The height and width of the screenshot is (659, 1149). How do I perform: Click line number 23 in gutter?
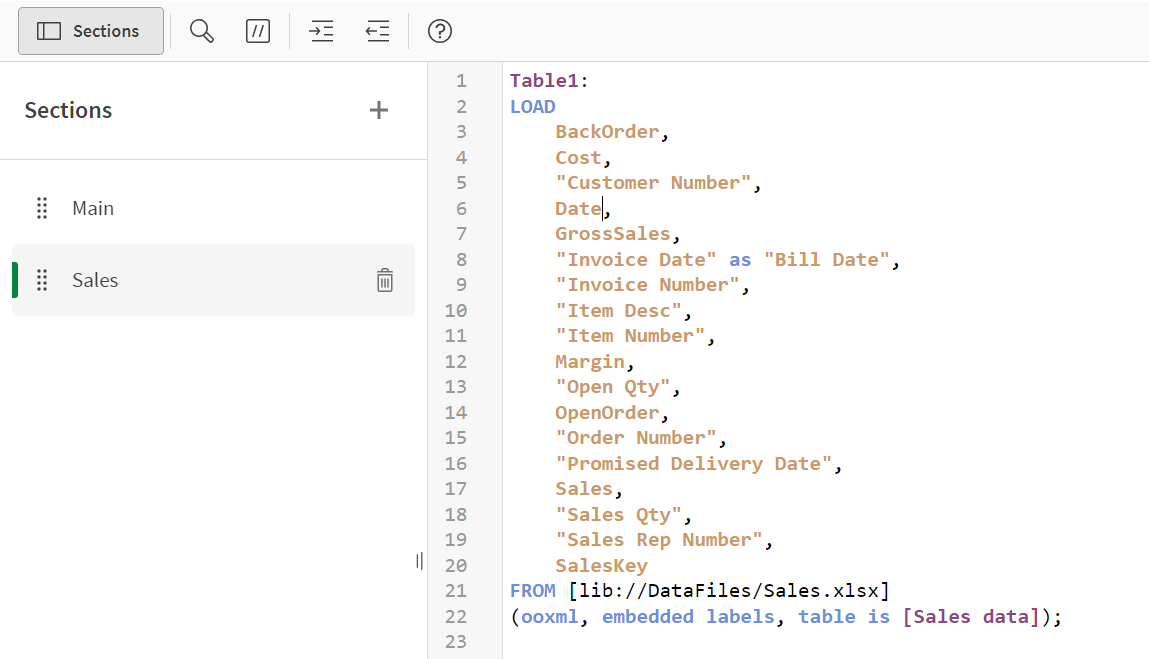[456, 641]
